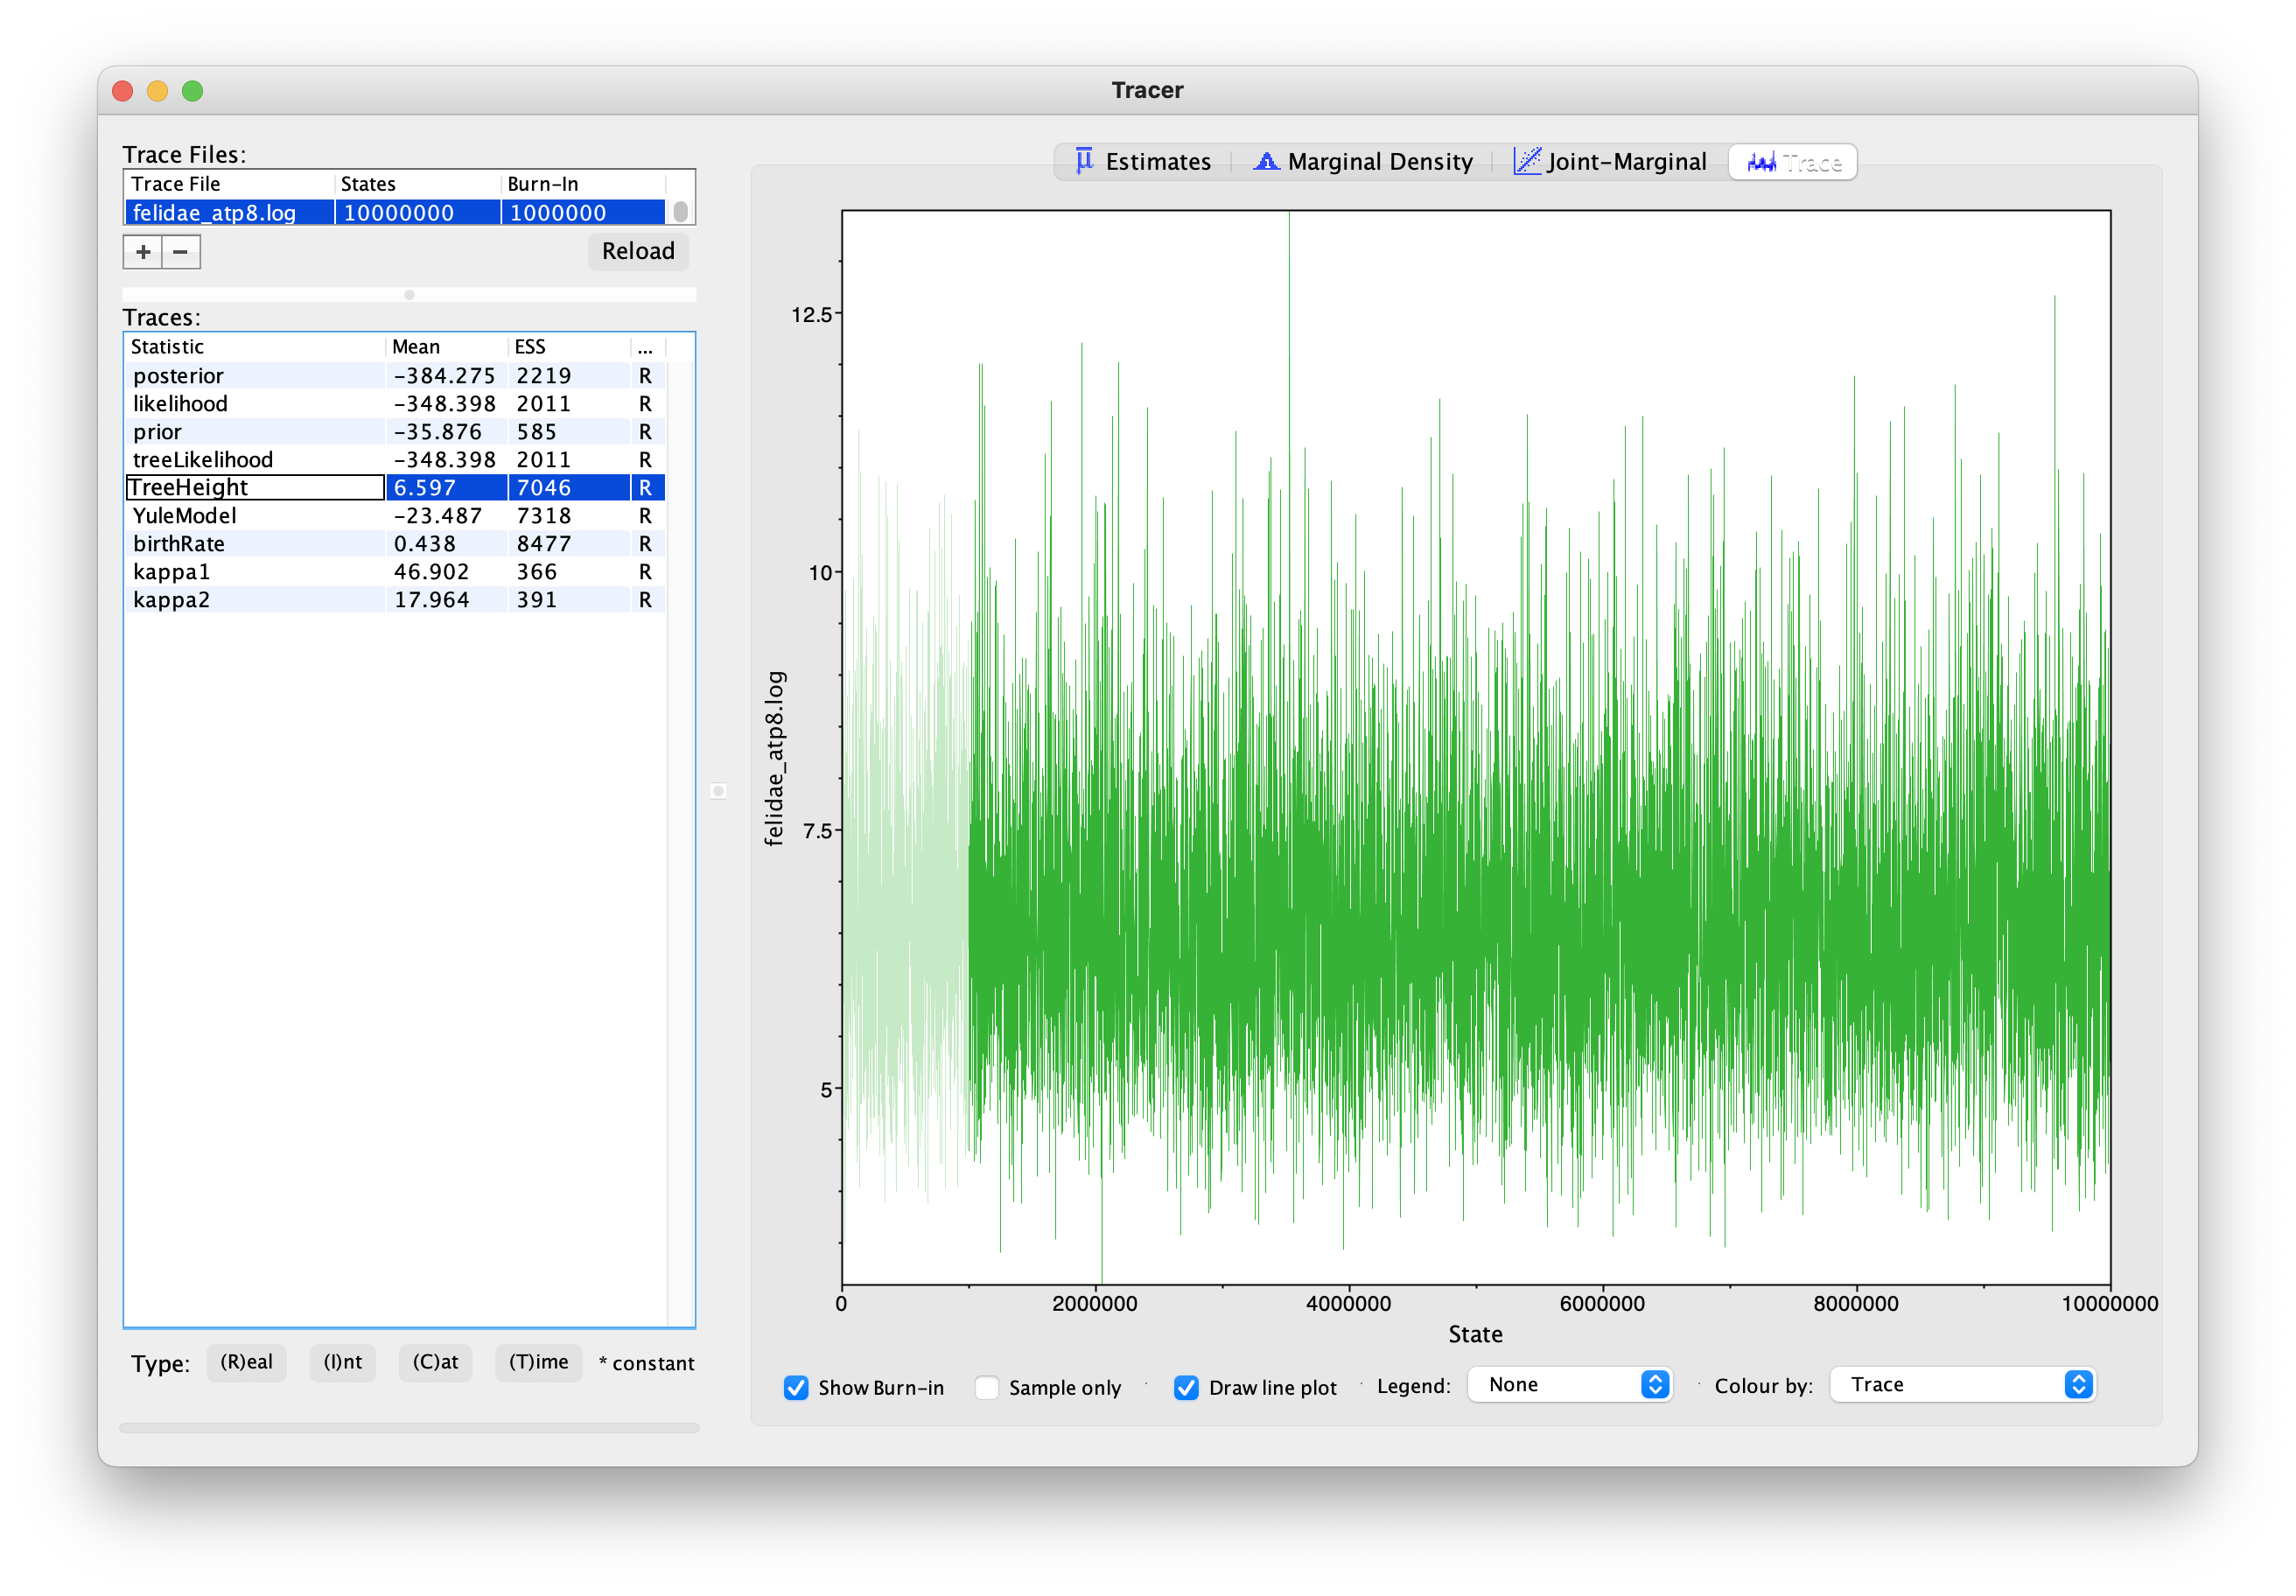The height and width of the screenshot is (1596, 2296).
Task: Click the Estimates tab icon
Action: (1083, 161)
